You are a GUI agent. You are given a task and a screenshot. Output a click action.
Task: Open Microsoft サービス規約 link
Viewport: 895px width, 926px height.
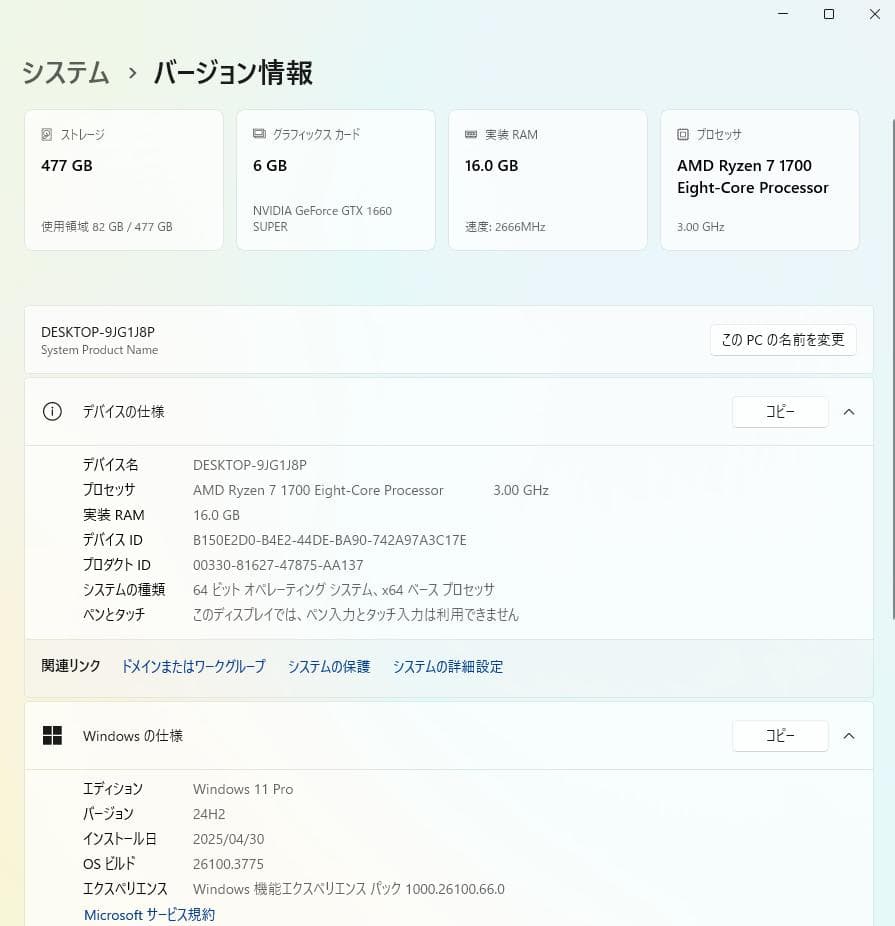(148, 914)
